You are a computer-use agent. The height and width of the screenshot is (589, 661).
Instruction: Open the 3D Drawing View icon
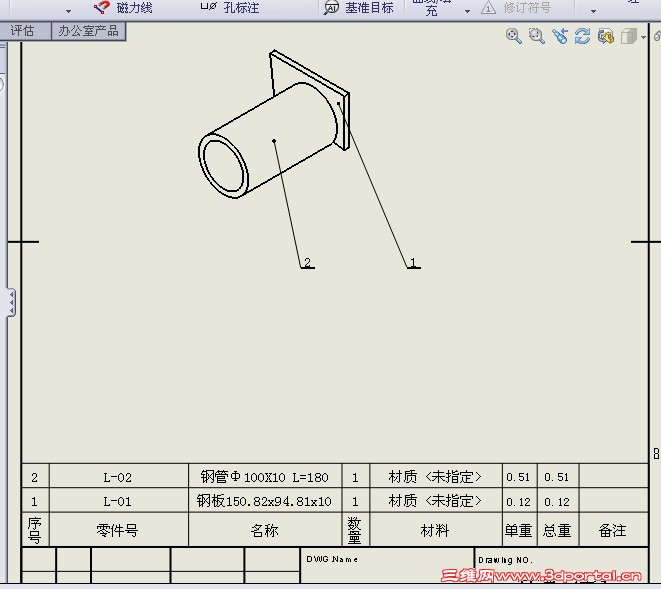[x=606, y=36]
